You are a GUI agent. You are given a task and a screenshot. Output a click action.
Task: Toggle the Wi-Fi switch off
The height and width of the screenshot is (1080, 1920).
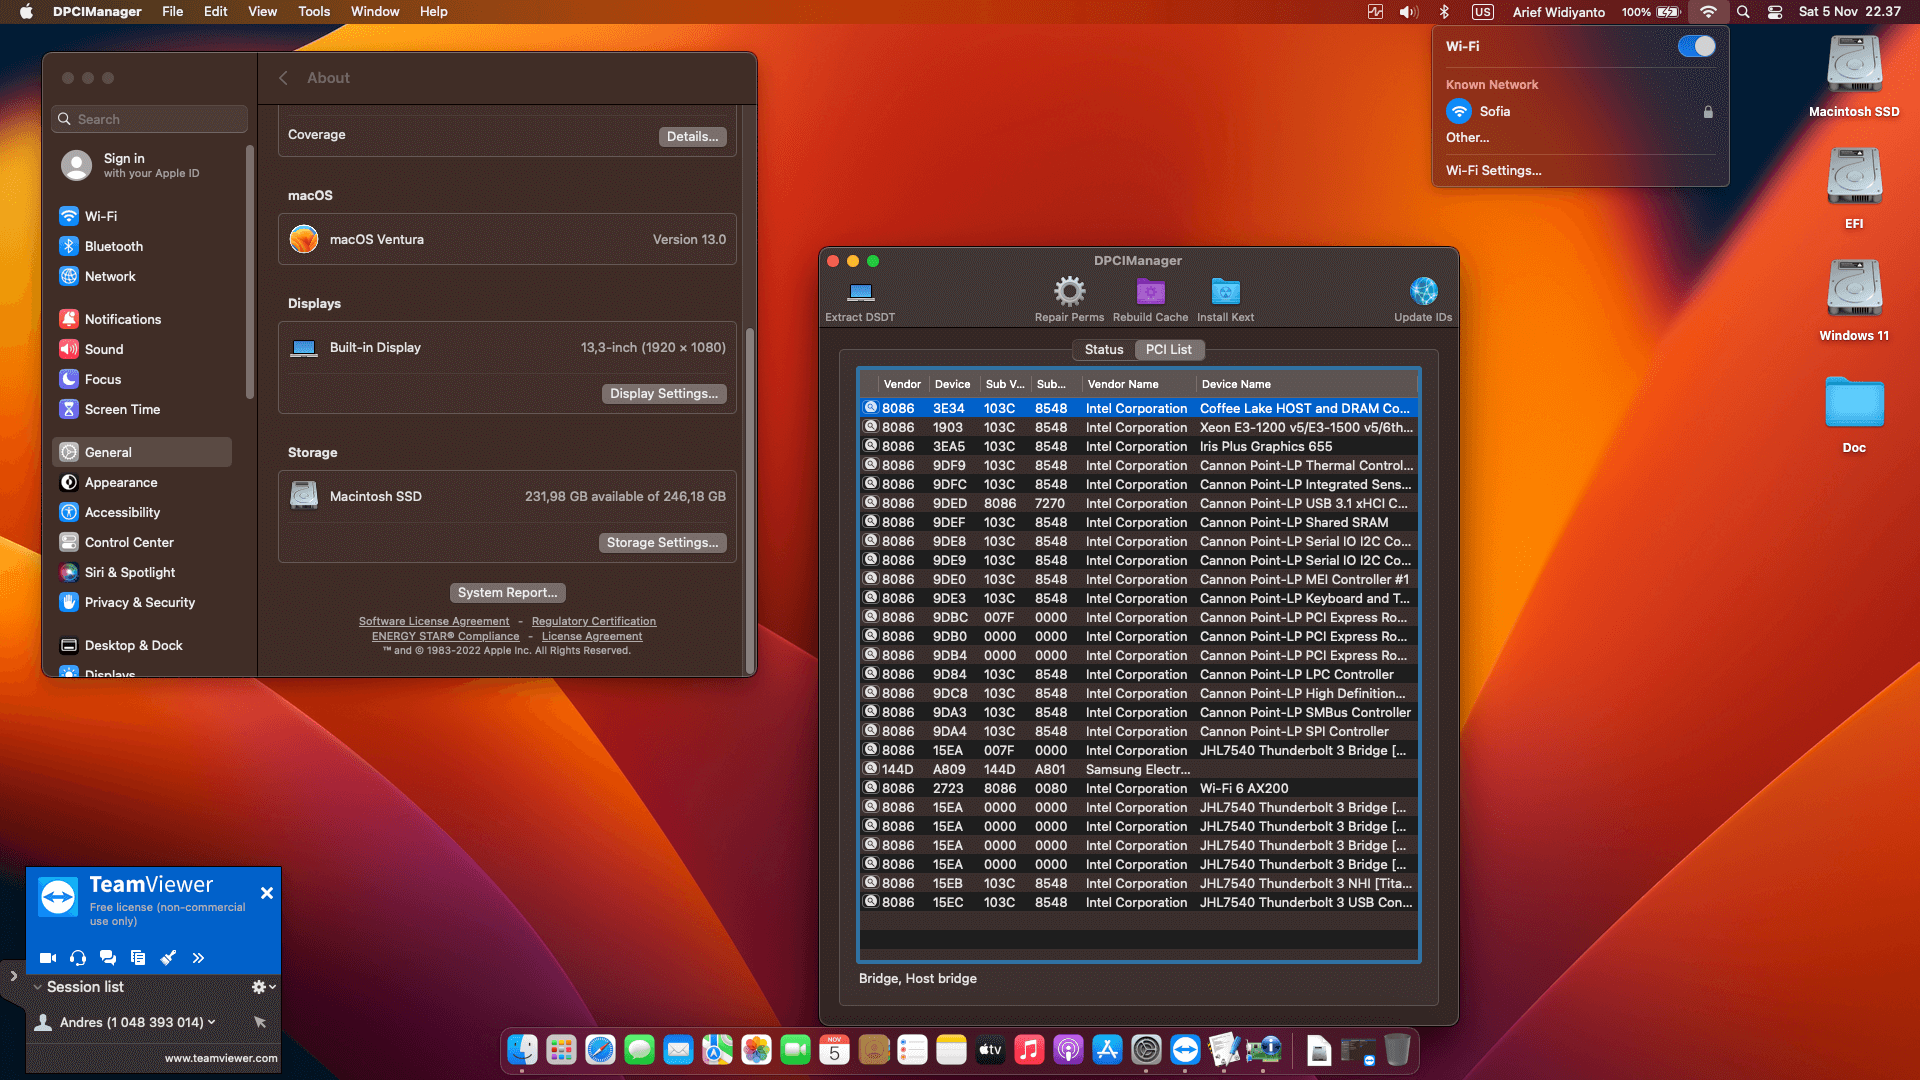click(x=1696, y=46)
